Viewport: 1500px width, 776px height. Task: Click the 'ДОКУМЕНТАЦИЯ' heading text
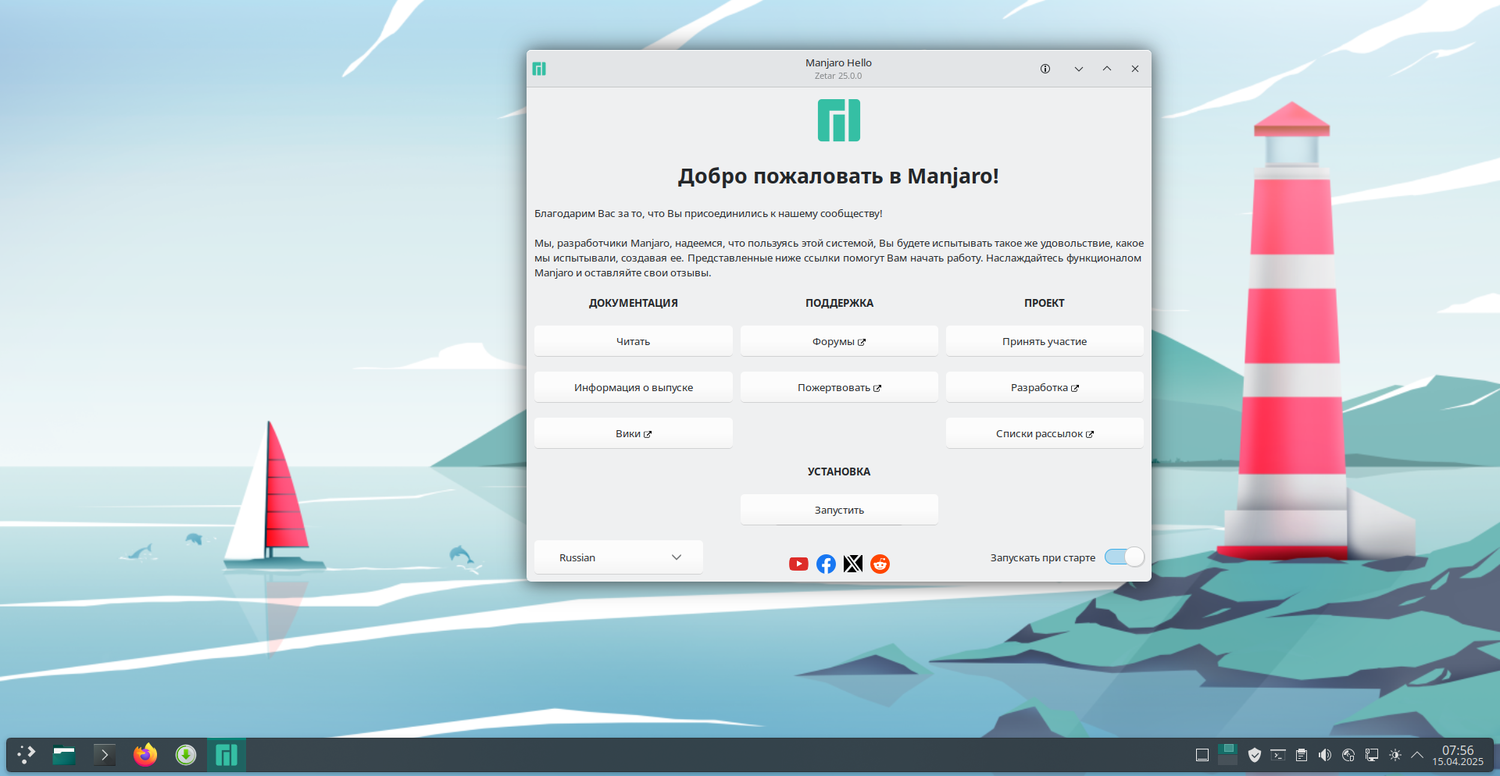(633, 303)
